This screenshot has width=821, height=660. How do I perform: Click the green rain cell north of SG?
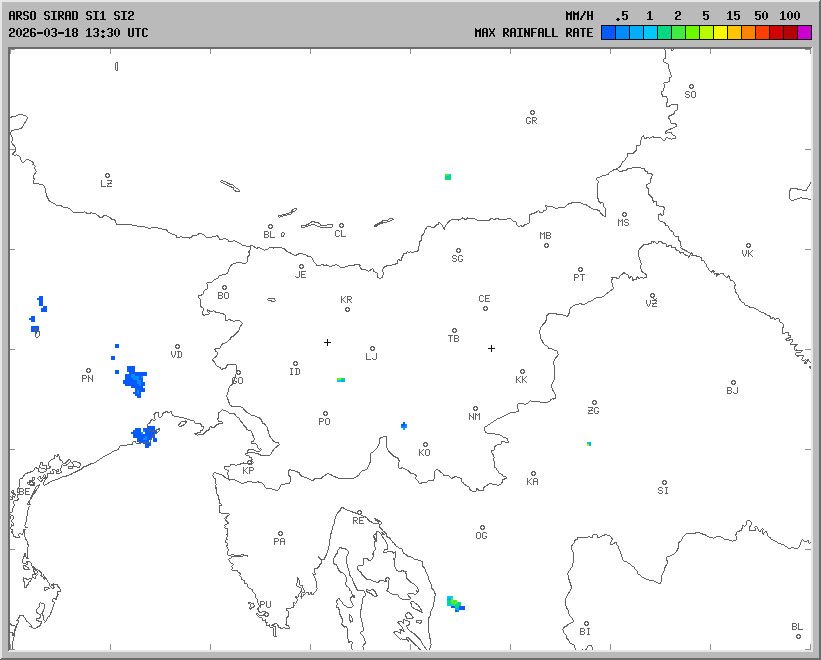pyautogui.click(x=448, y=177)
